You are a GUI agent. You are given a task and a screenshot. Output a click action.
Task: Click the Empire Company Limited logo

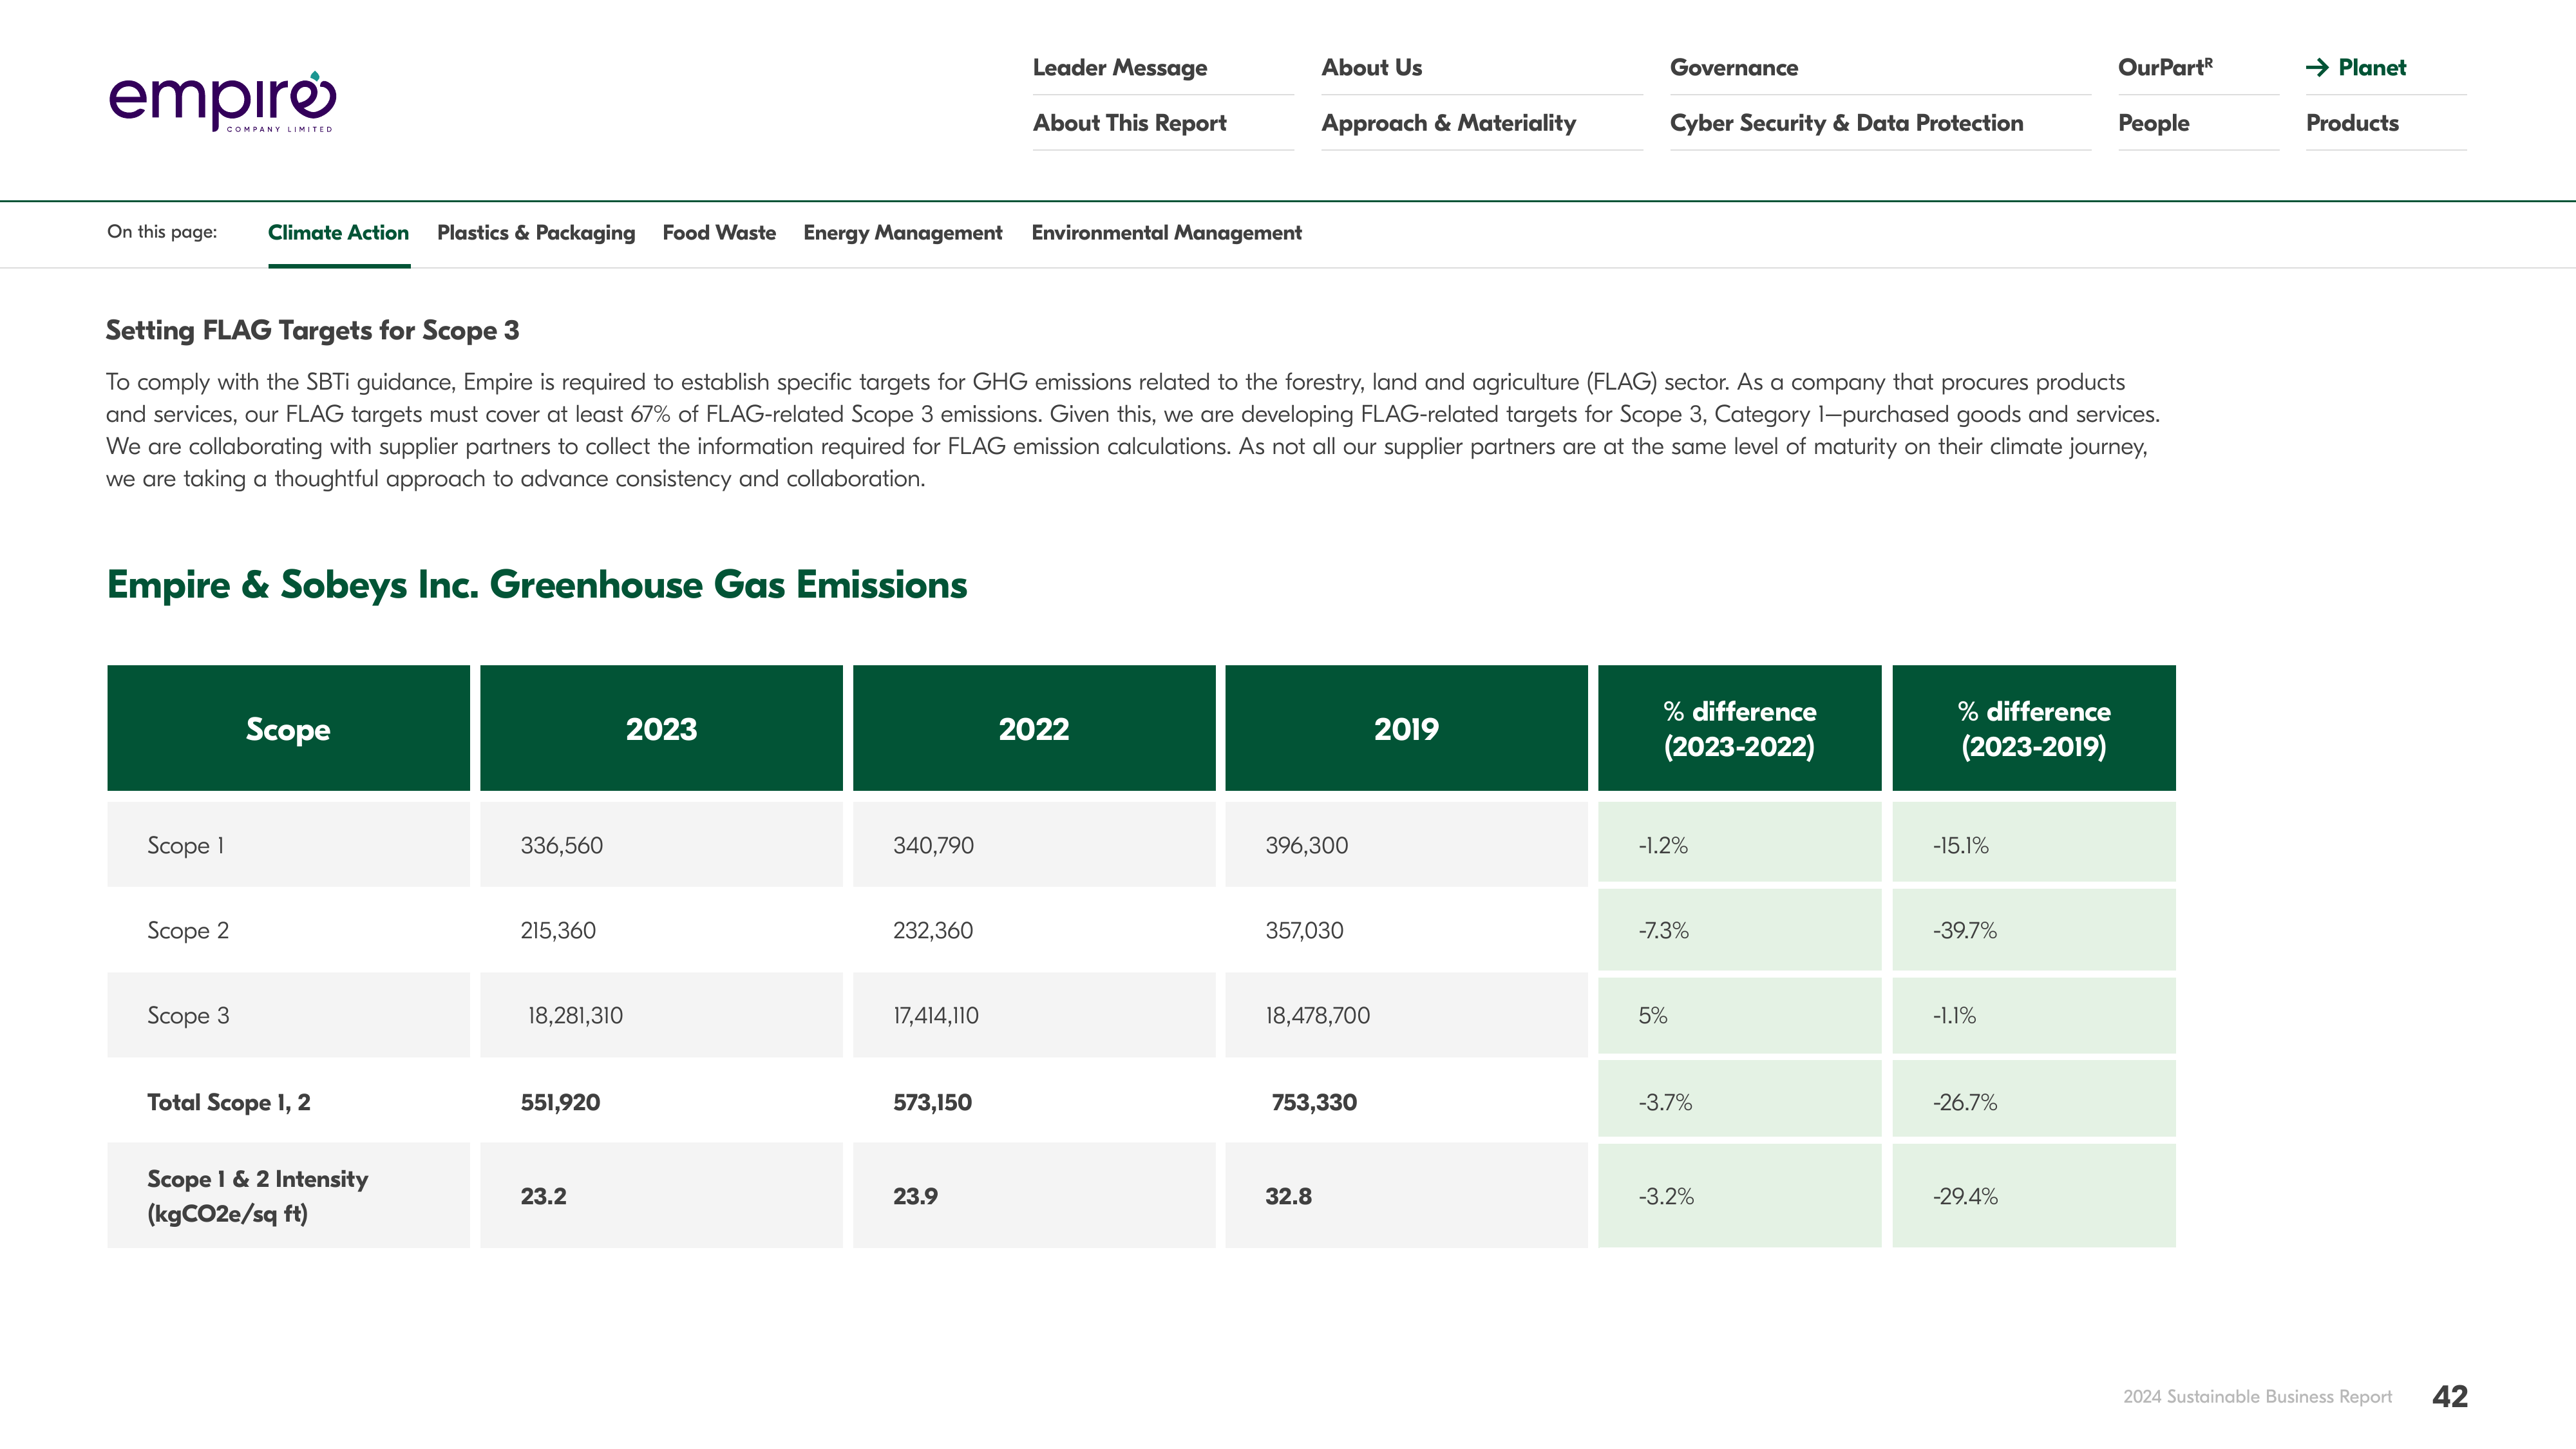(222, 101)
